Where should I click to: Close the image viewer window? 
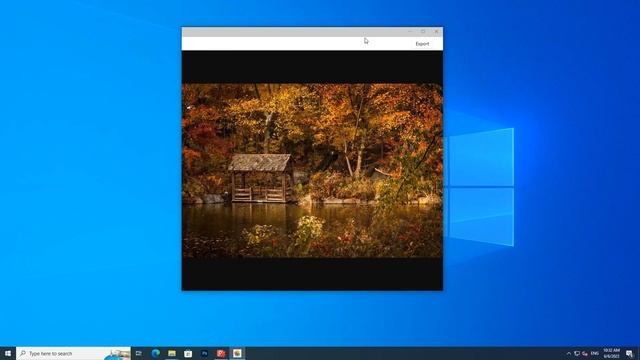(436, 31)
